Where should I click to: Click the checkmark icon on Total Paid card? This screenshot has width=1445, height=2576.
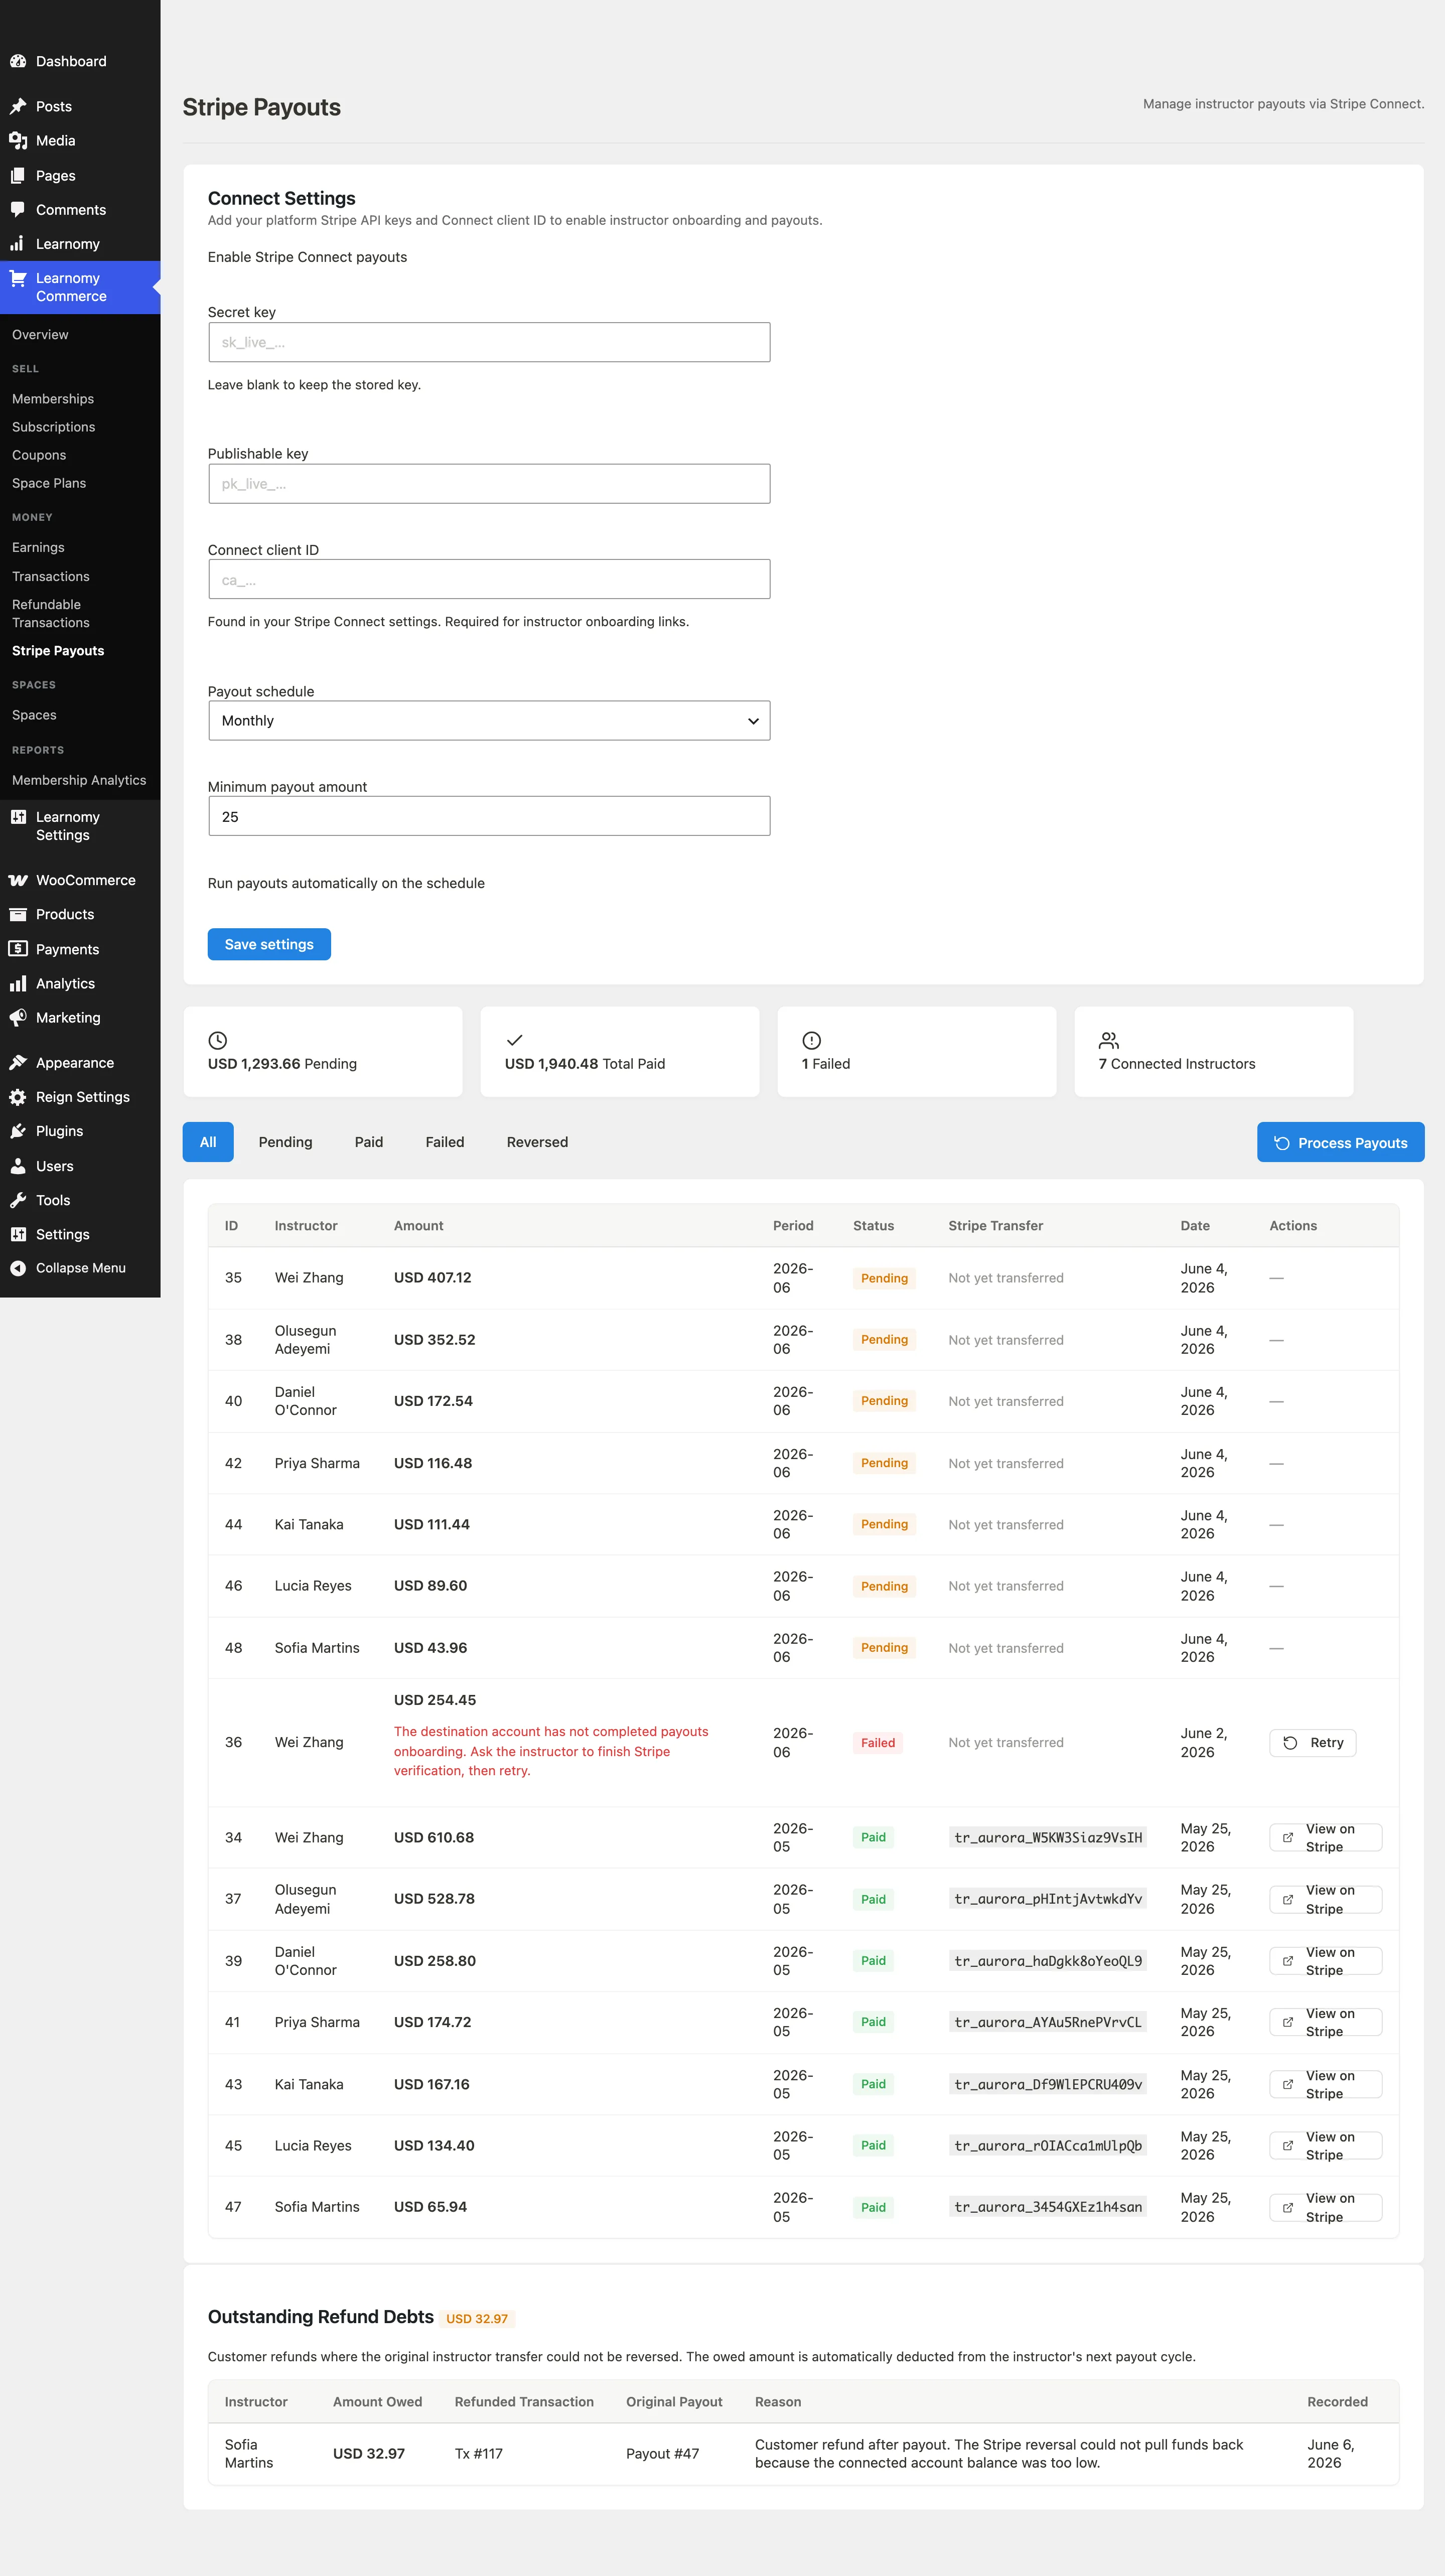[x=514, y=1040]
